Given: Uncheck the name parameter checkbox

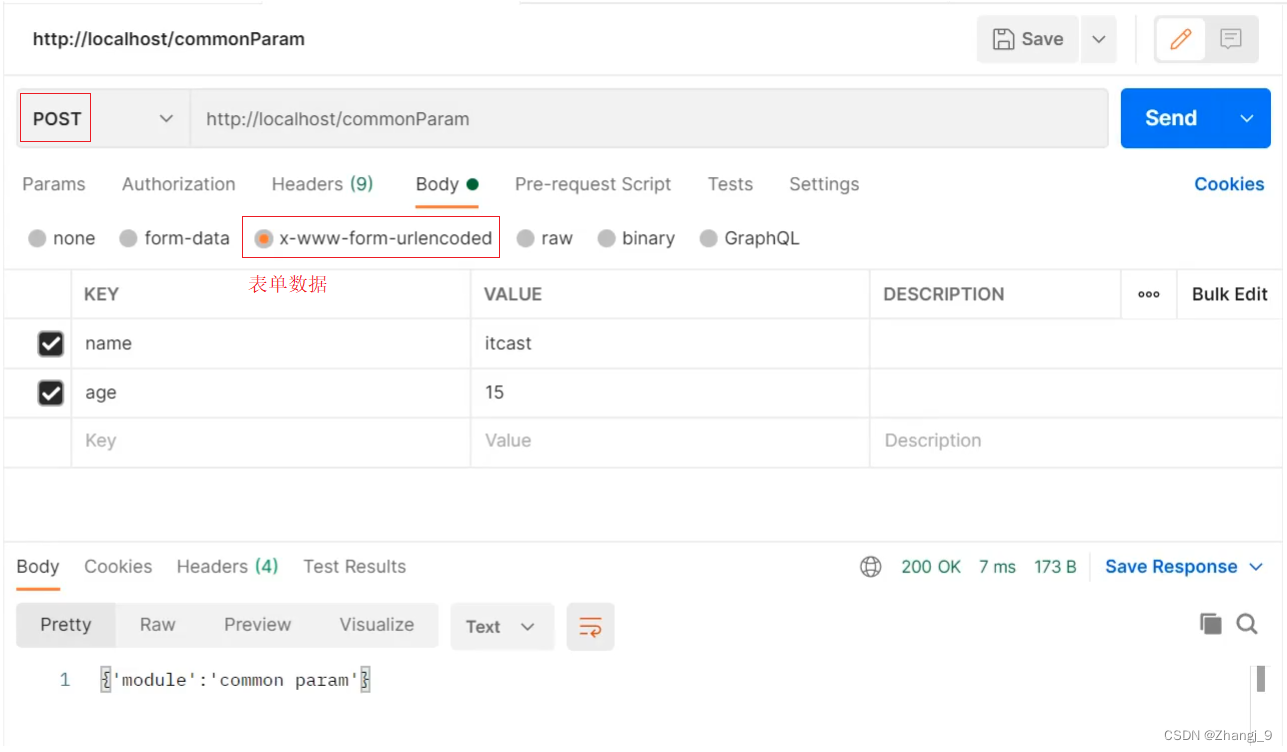Looking at the screenshot, I should pos(50,344).
